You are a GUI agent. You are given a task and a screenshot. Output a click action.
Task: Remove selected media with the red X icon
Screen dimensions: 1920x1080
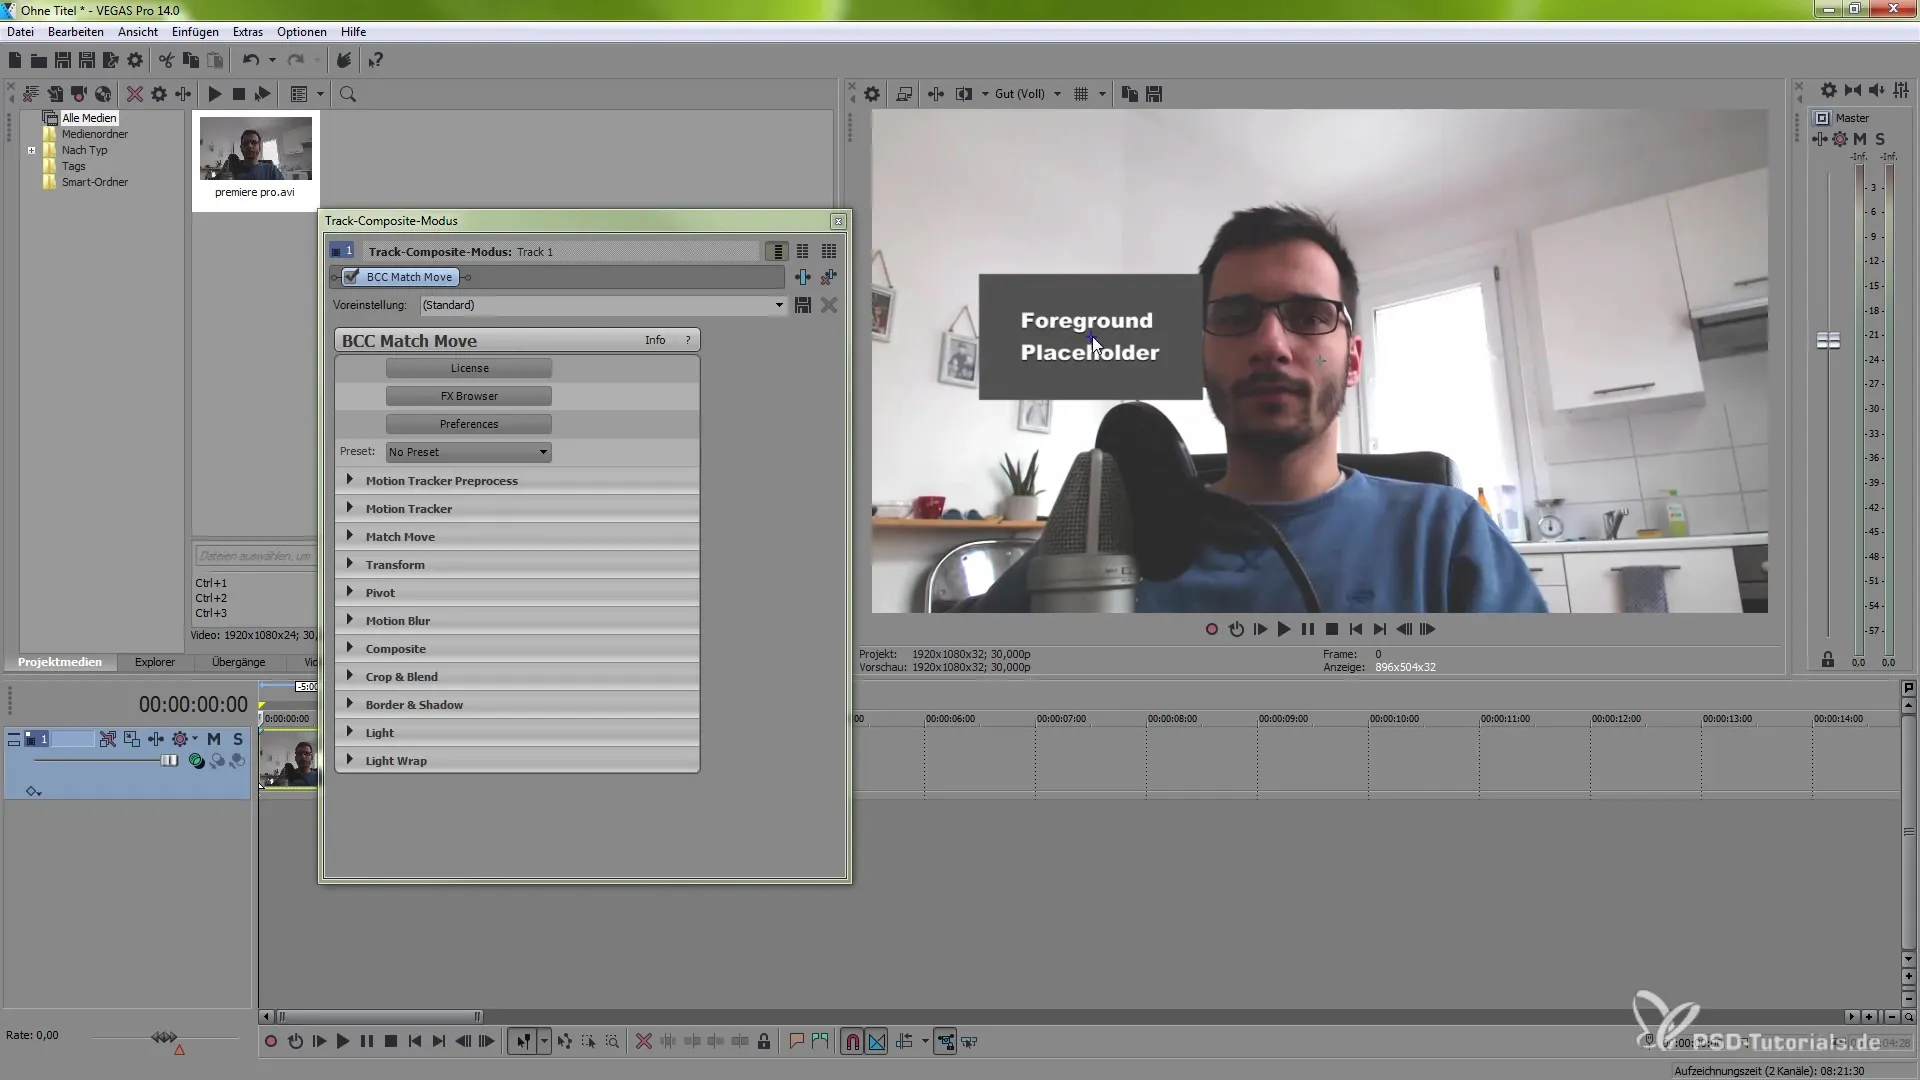pos(134,94)
